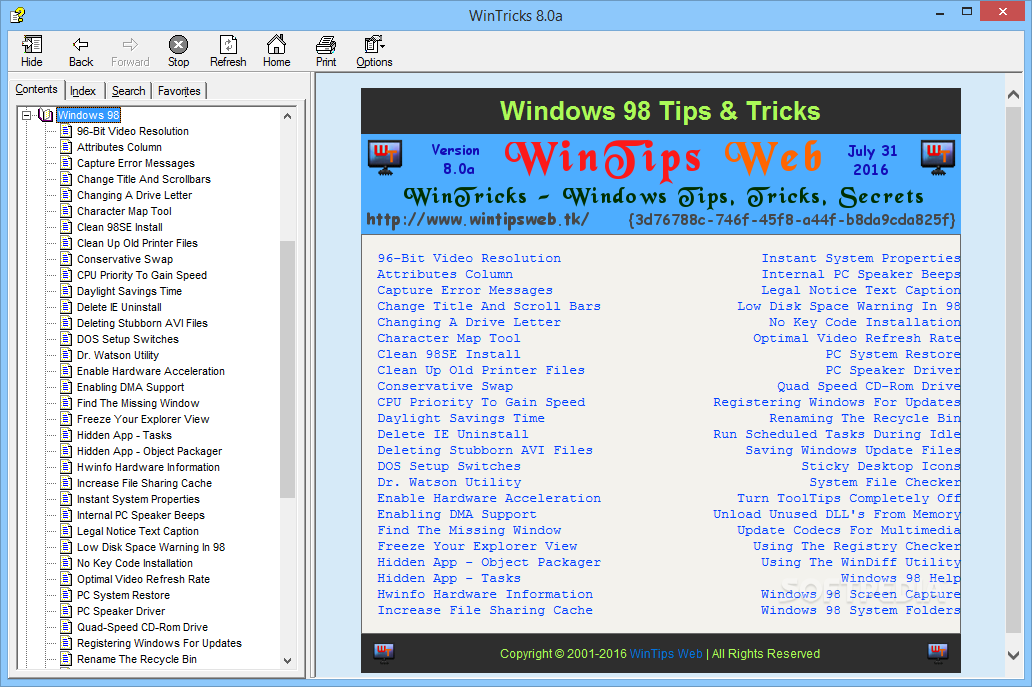Select Hwinfo Hardware Information tree item

pyautogui.click(x=148, y=467)
